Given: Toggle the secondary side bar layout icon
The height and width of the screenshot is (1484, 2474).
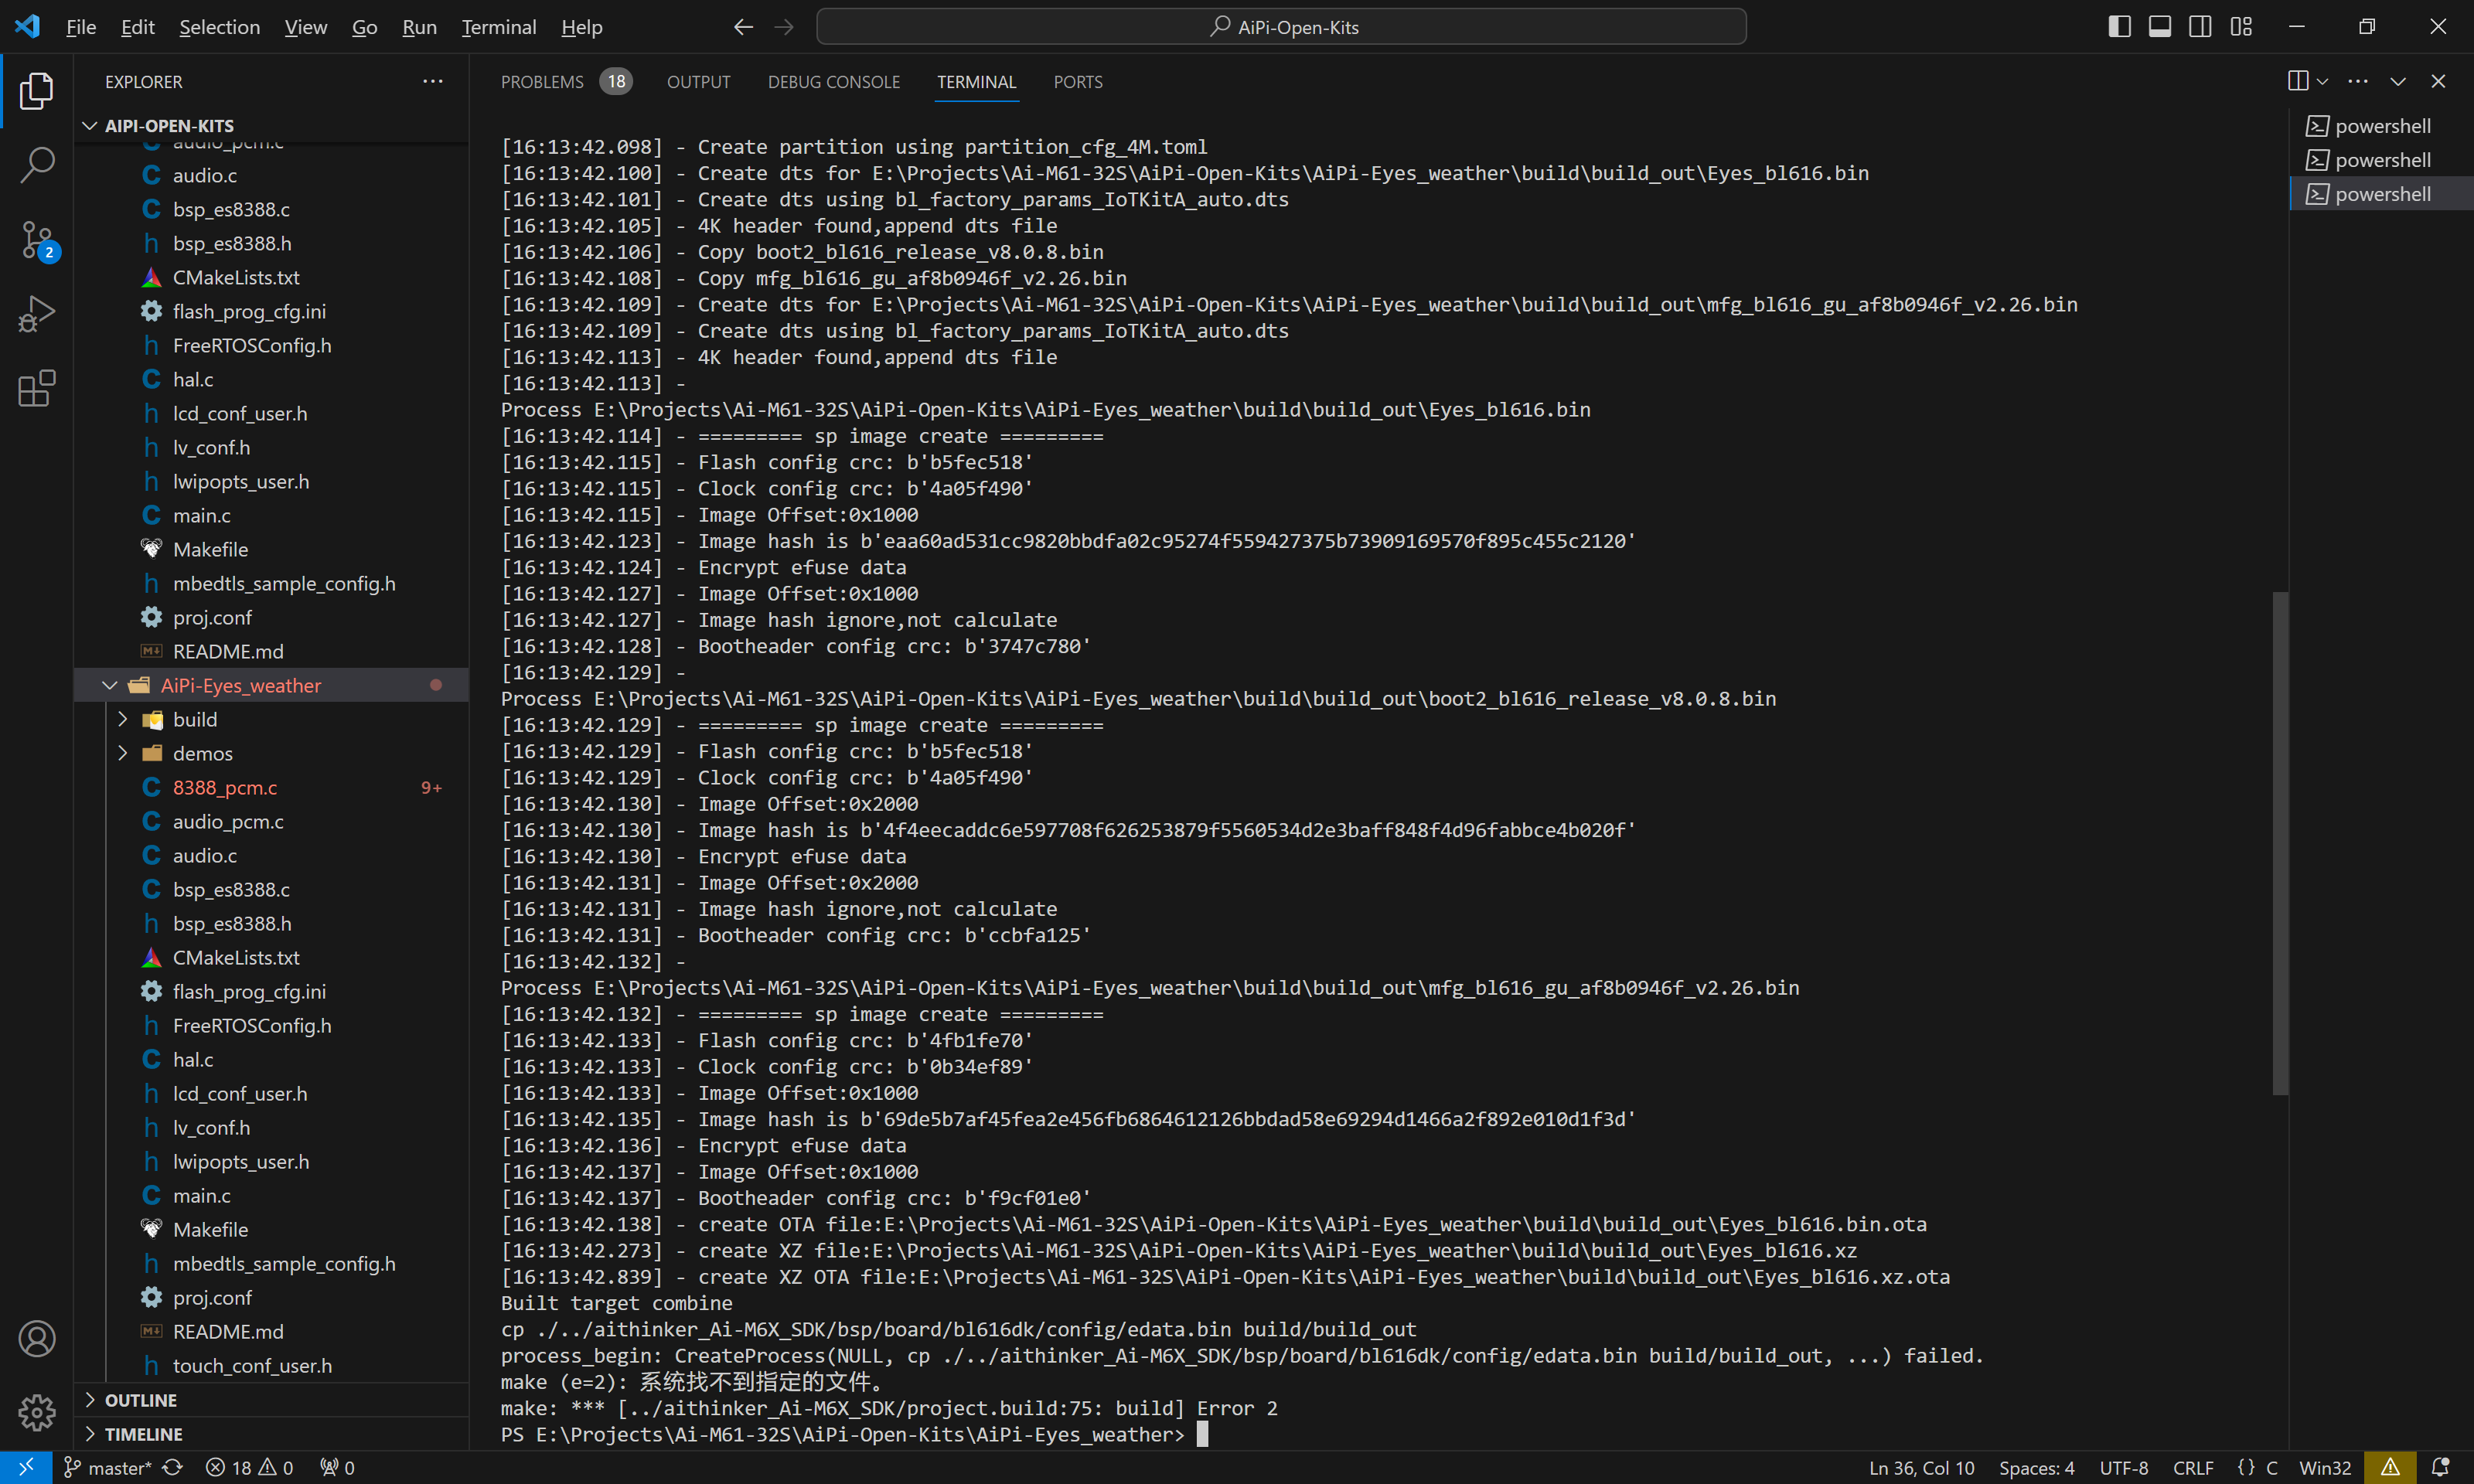Looking at the screenshot, I should (x=2200, y=26).
